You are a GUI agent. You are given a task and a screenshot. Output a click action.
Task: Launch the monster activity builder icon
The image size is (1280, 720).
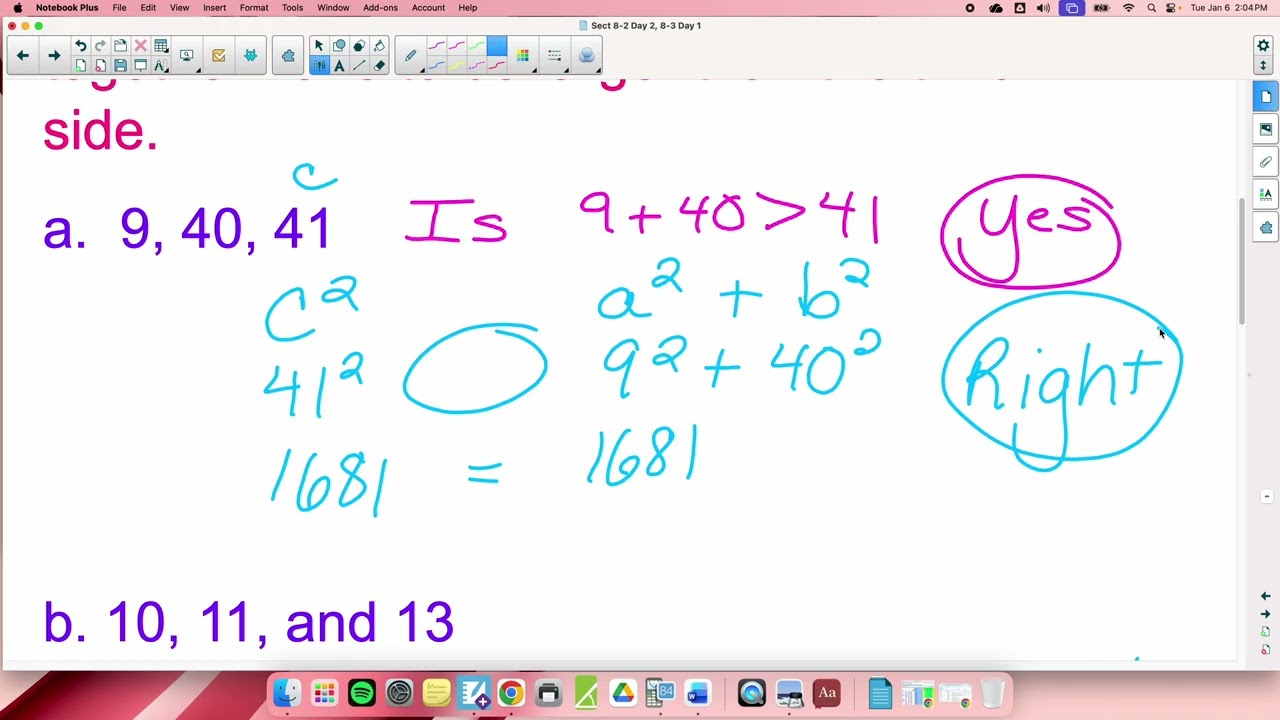point(250,55)
